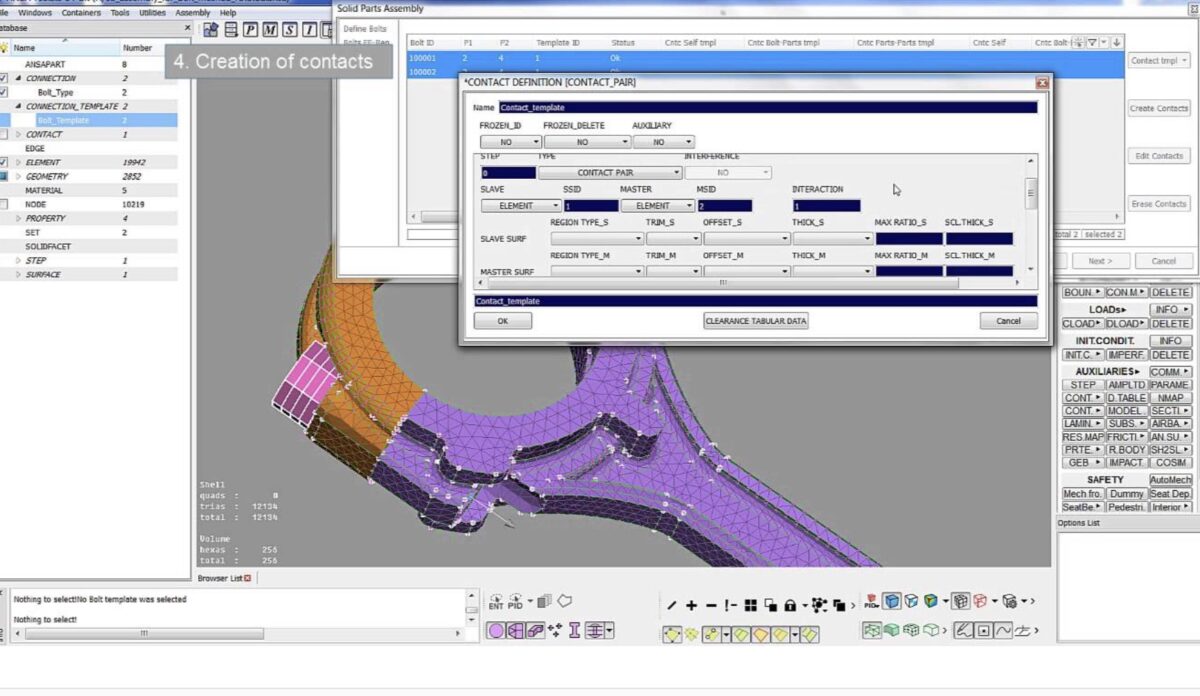Click the four-squares grid icon

pyautogui.click(x=751, y=605)
